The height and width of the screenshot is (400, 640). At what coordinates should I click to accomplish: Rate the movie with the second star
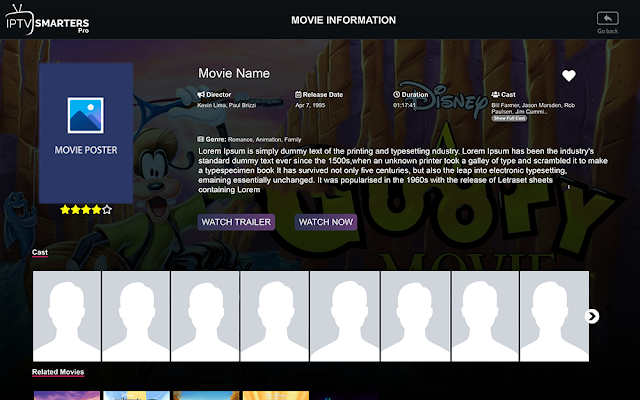pyautogui.click(x=76, y=210)
